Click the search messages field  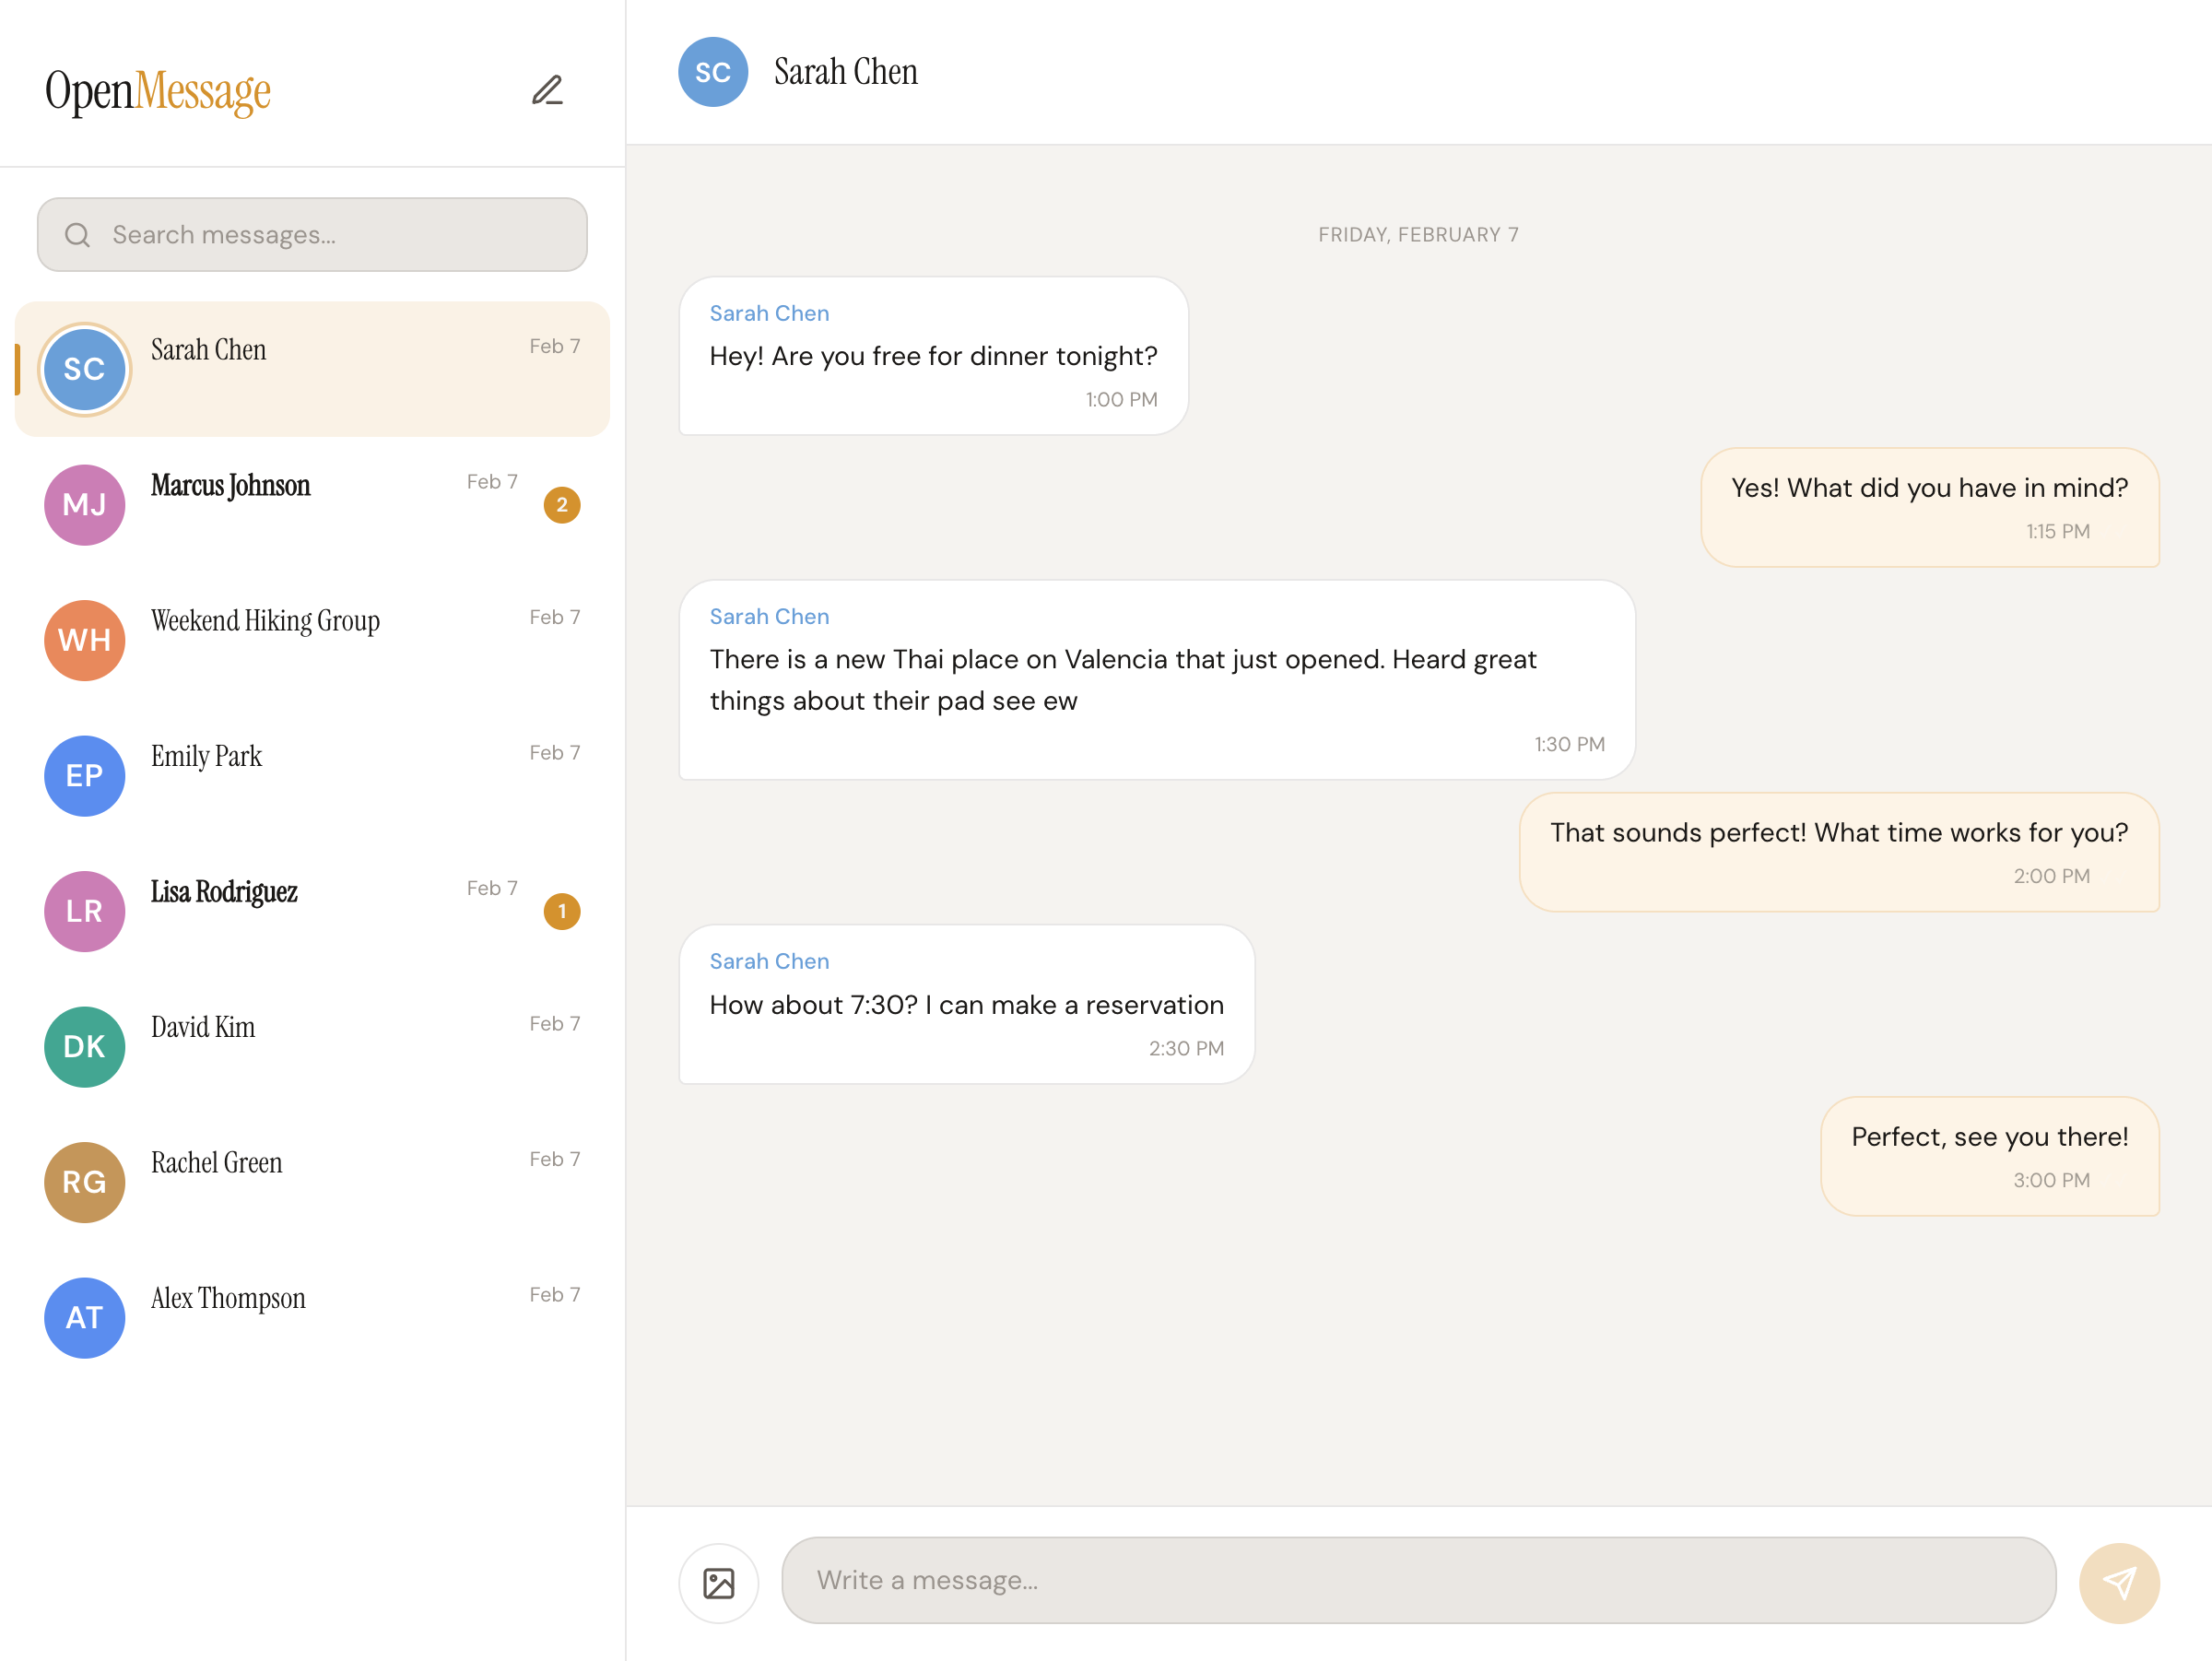tap(312, 234)
